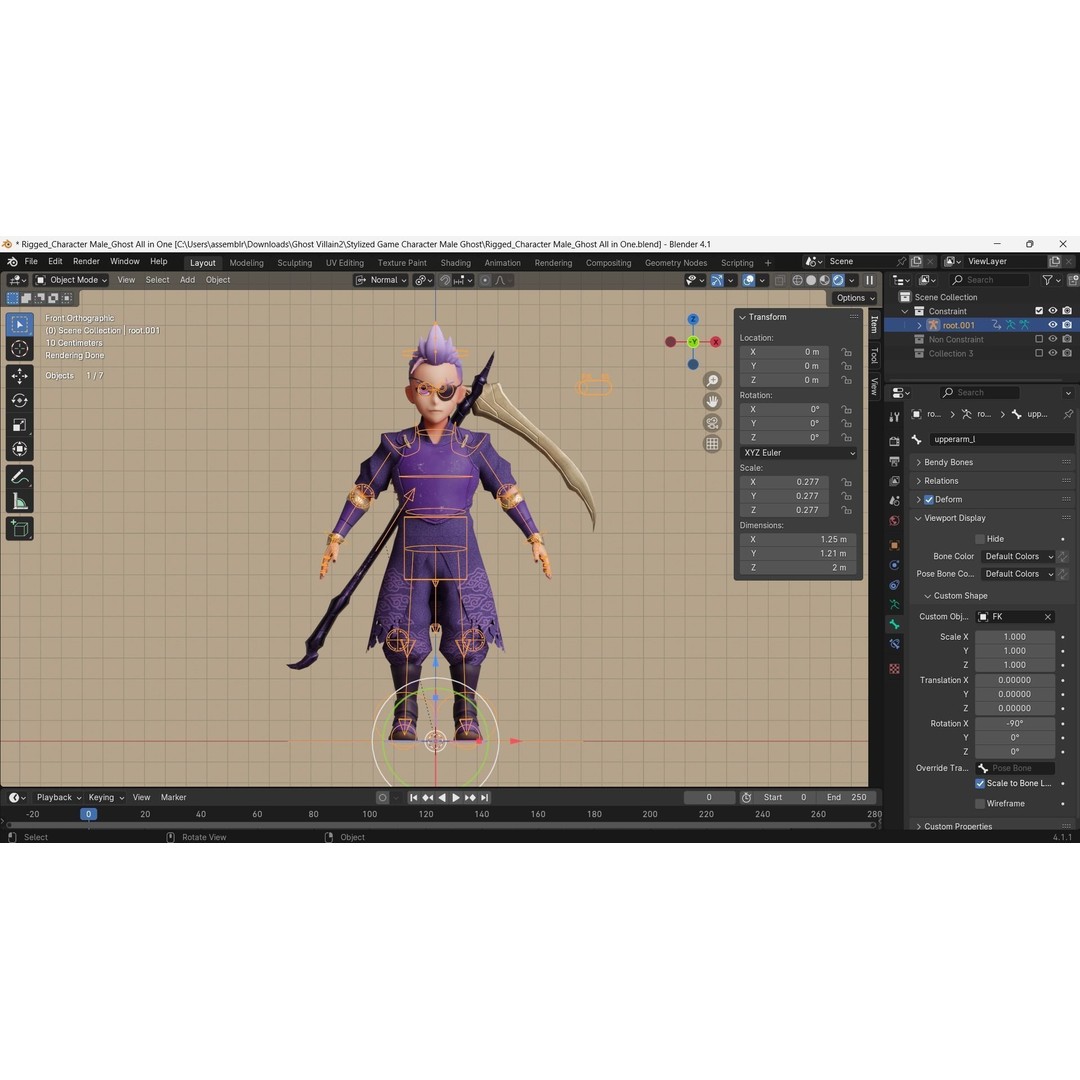The width and height of the screenshot is (1080, 1080).
Task: Open the Armature data properties tab
Action: [894, 605]
